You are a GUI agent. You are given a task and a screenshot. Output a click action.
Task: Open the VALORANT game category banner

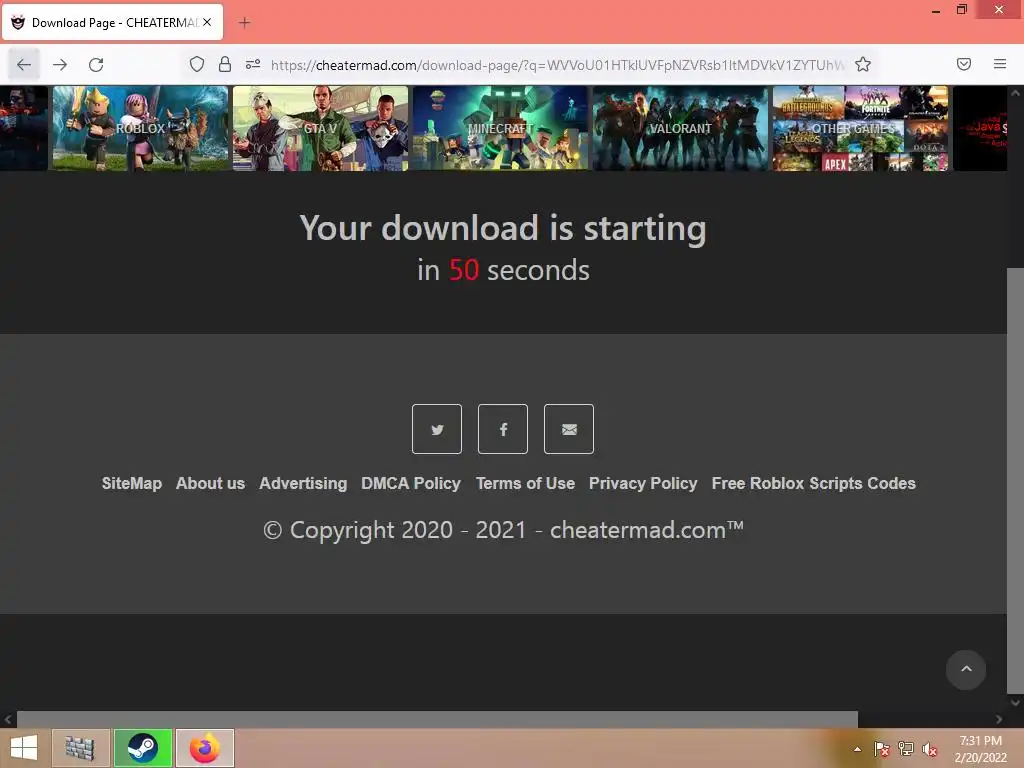click(680, 128)
